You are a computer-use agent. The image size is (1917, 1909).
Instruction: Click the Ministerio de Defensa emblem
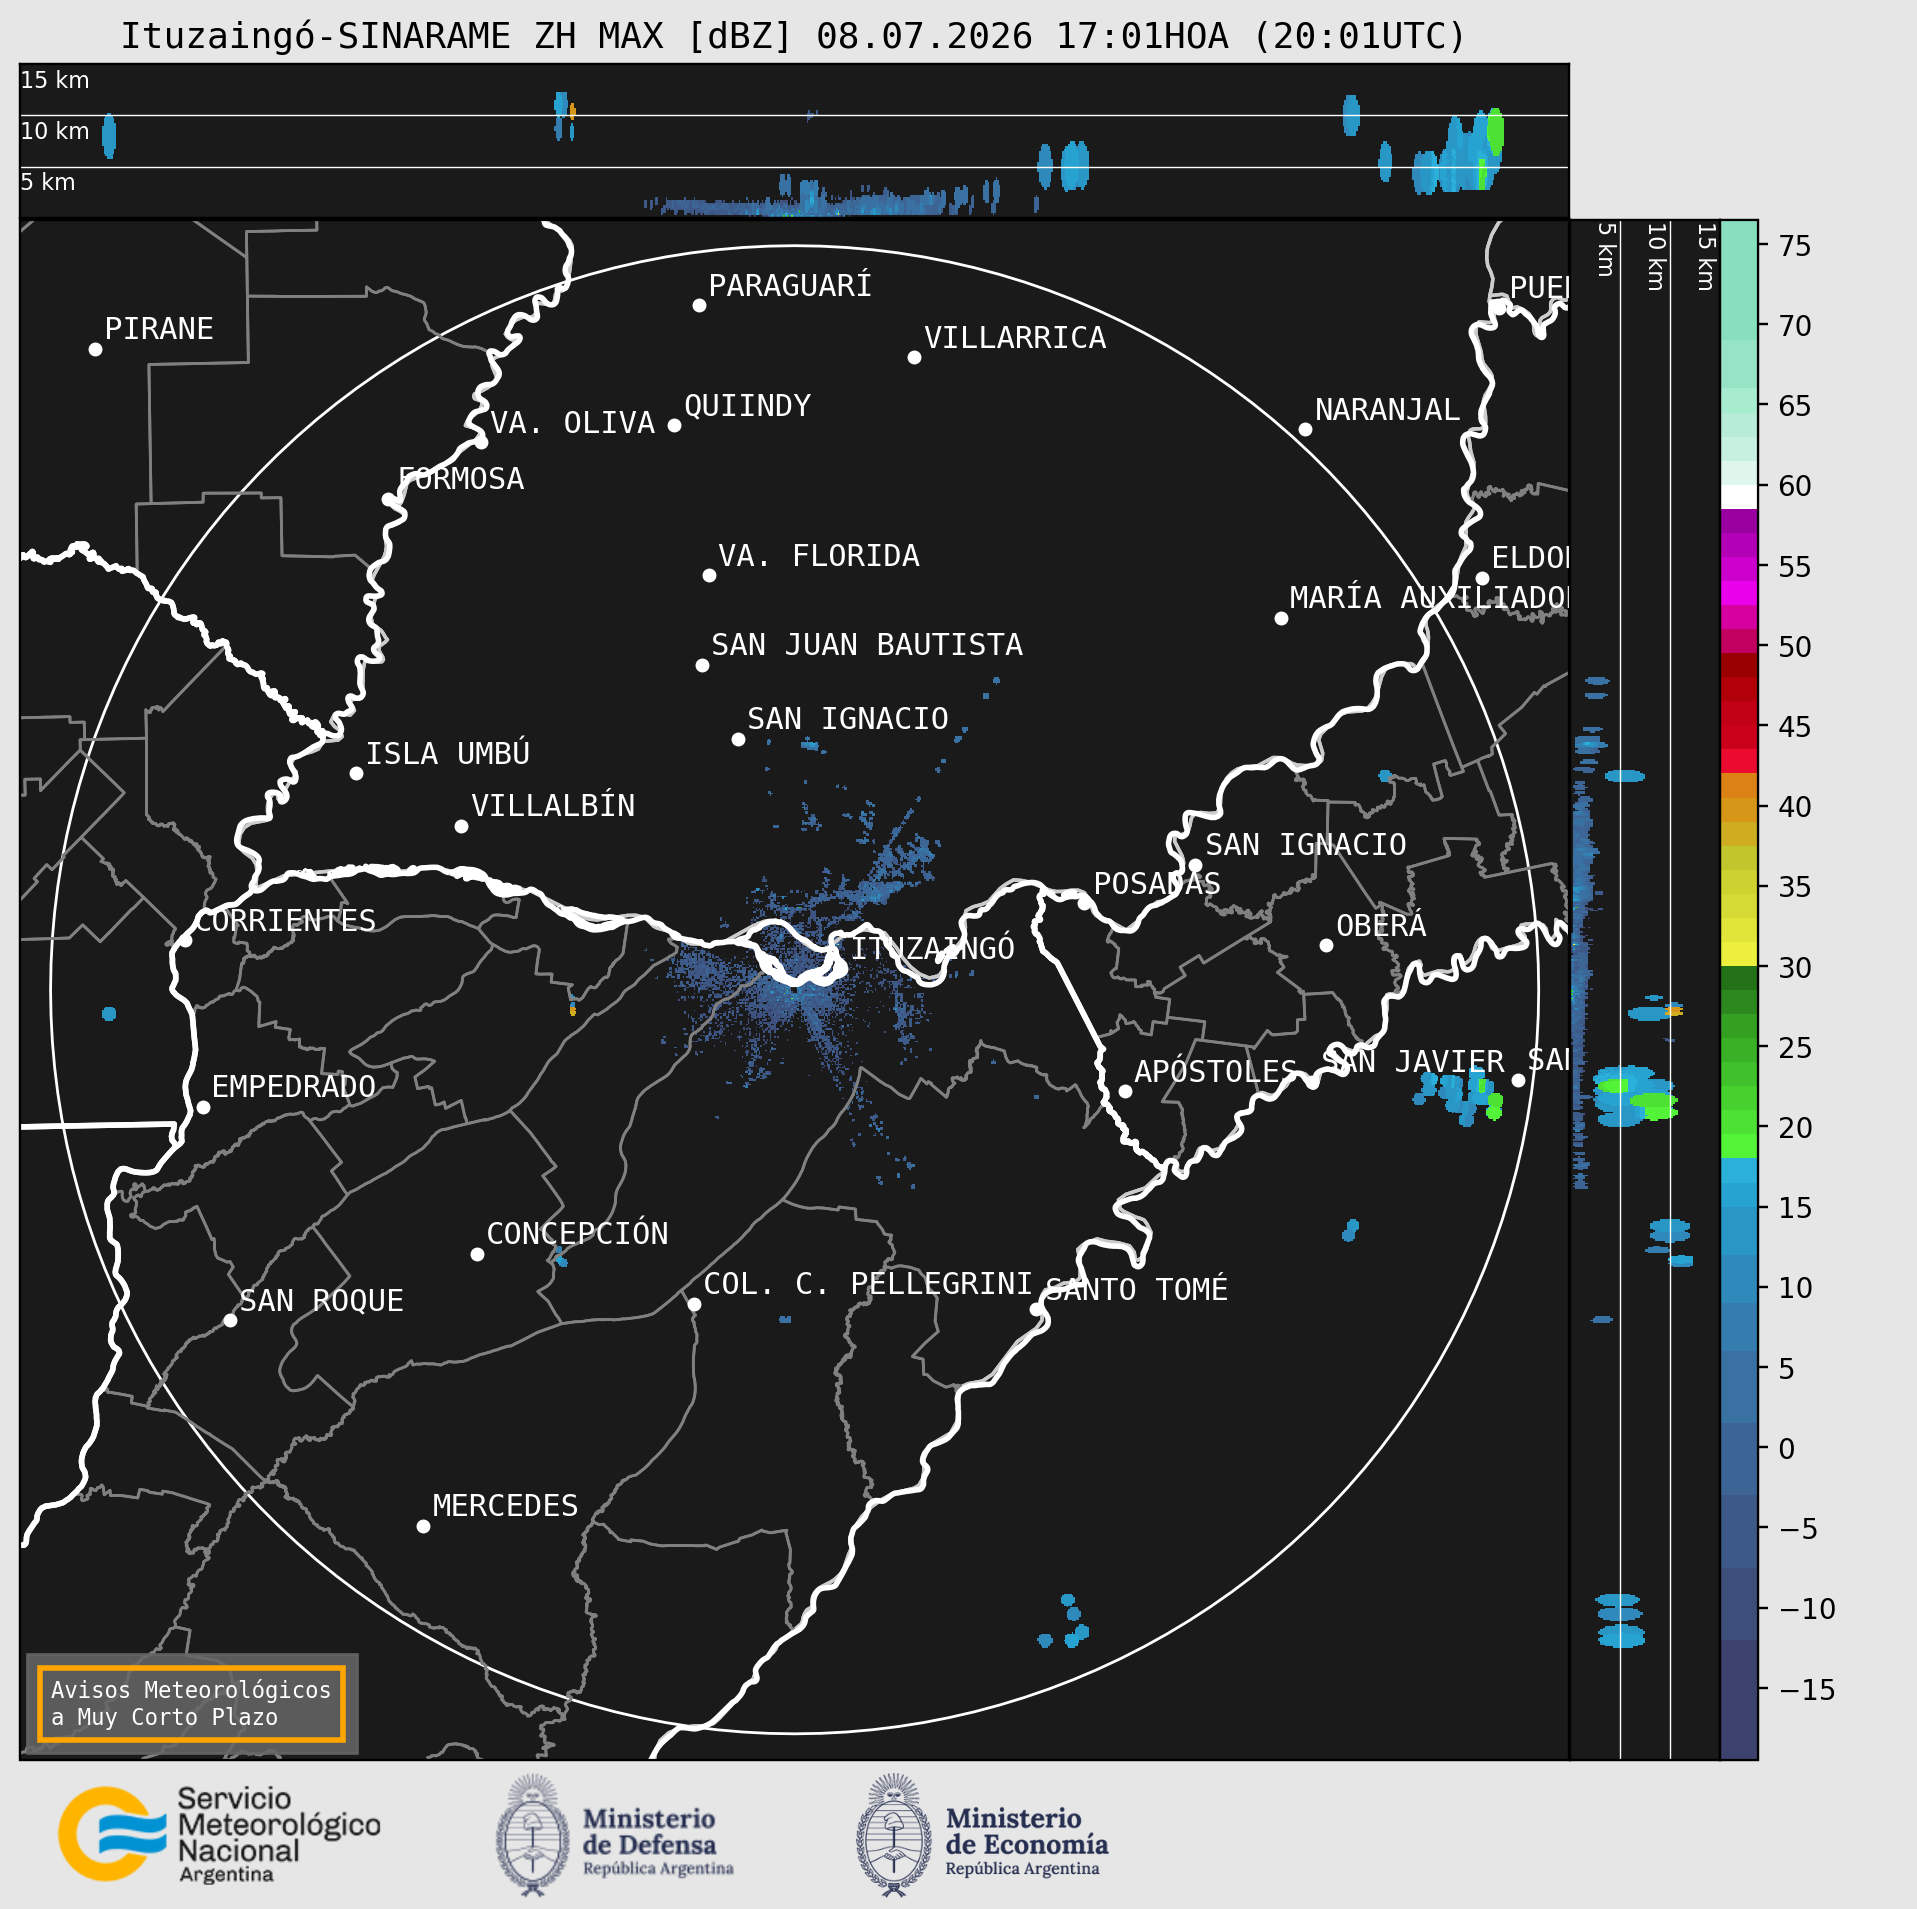533,1835
